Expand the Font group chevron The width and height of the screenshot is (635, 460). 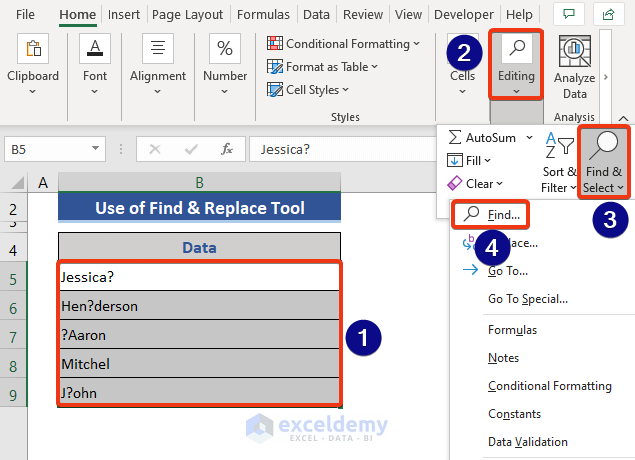(x=94, y=92)
